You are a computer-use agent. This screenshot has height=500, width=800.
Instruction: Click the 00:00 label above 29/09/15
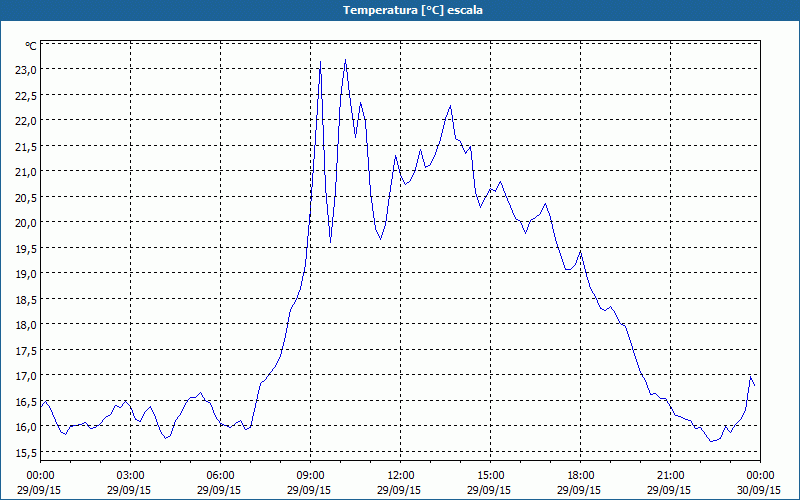coord(41,476)
